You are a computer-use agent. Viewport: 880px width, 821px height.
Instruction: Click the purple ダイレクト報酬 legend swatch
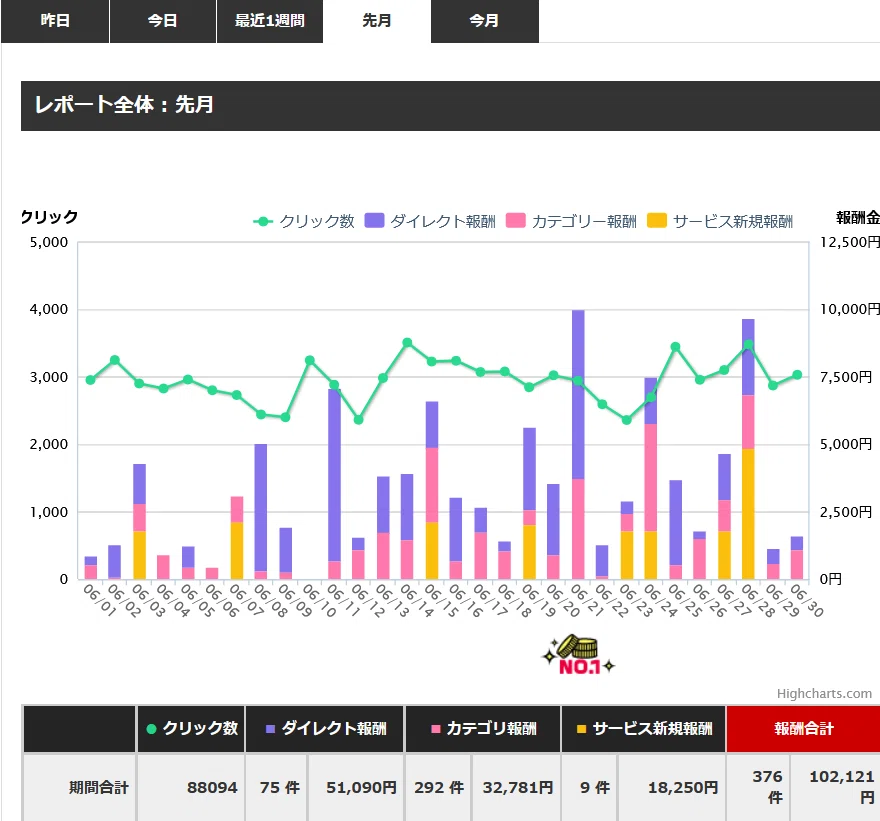pyautogui.click(x=374, y=221)
